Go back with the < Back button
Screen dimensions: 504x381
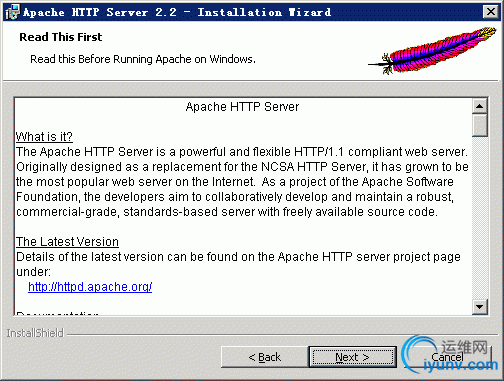[x=265, y=357]
